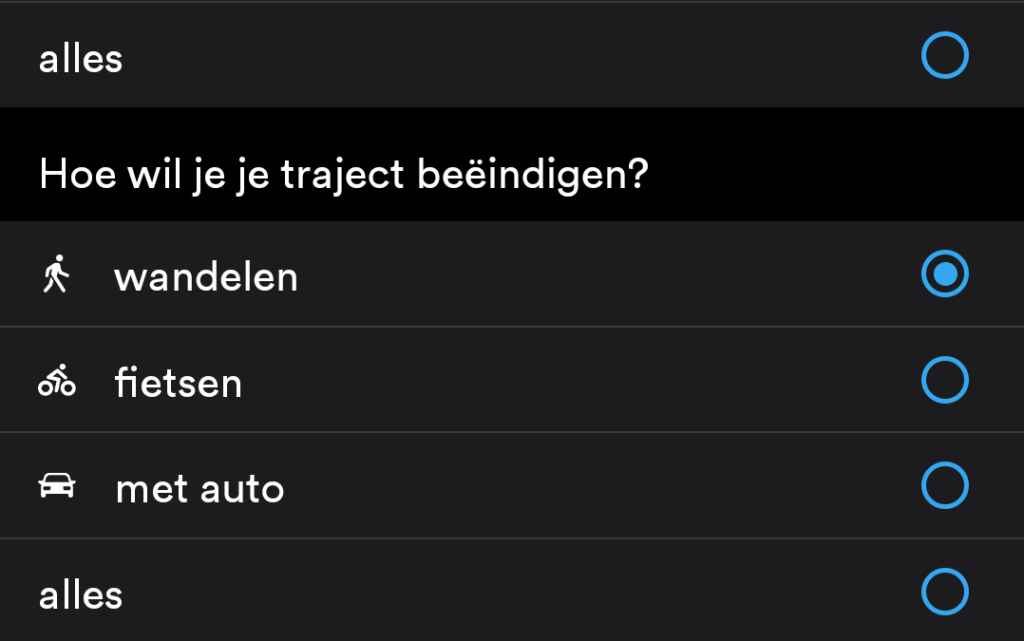
Task: Select the met auto radio button
Action: pos(944,485)
